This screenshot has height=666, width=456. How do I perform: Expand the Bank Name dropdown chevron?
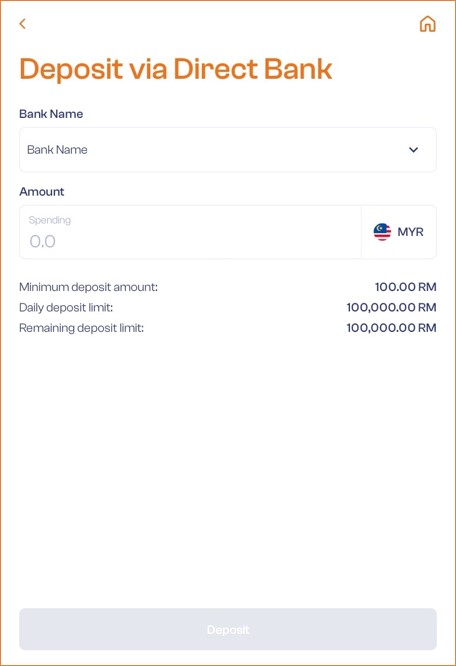coord(414,150)
